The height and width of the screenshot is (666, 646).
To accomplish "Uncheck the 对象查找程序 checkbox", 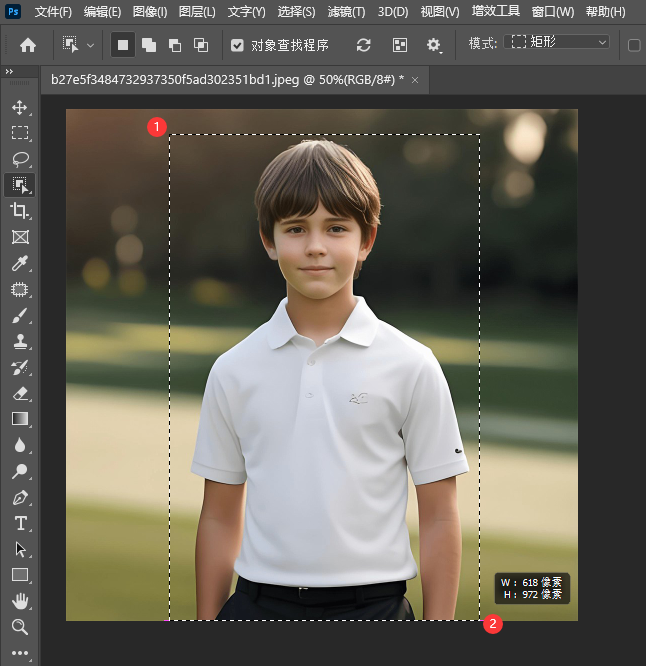I will (237, 45).
